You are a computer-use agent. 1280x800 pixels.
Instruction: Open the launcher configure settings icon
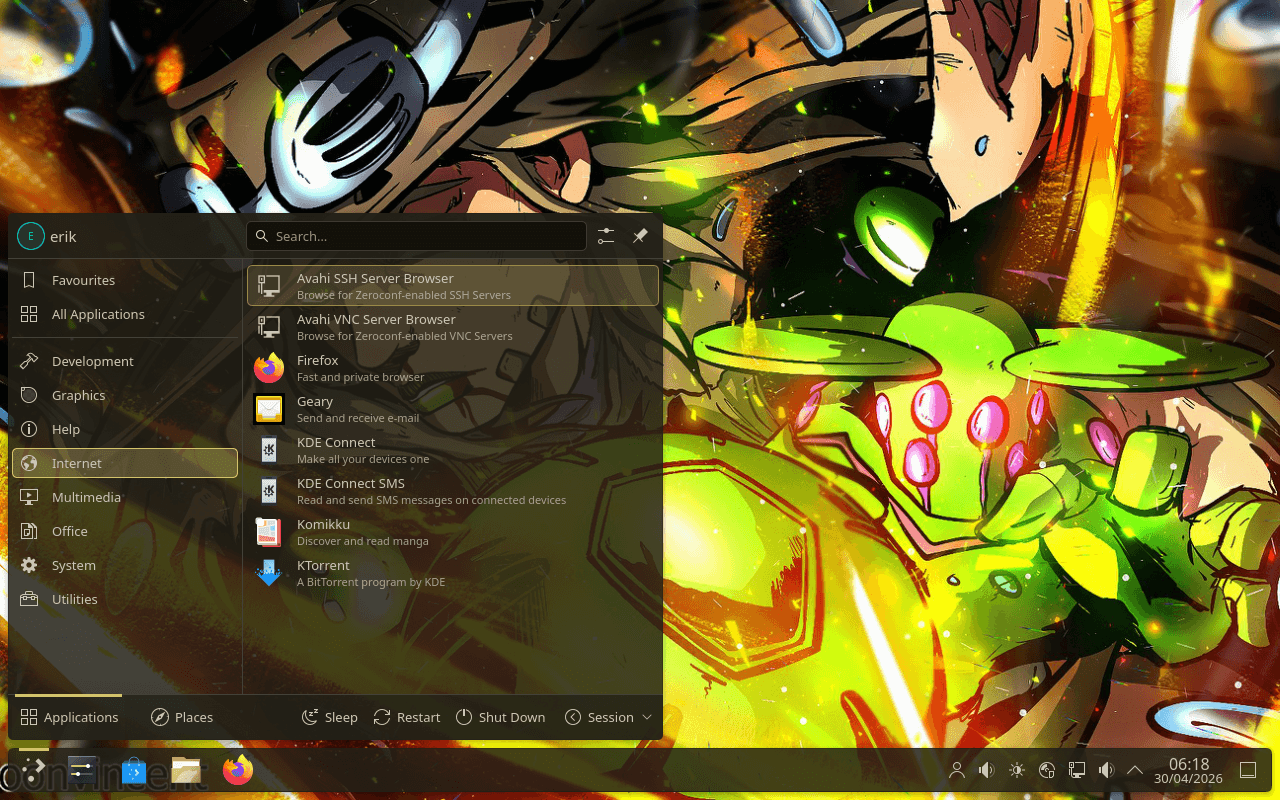pos(606,236)
